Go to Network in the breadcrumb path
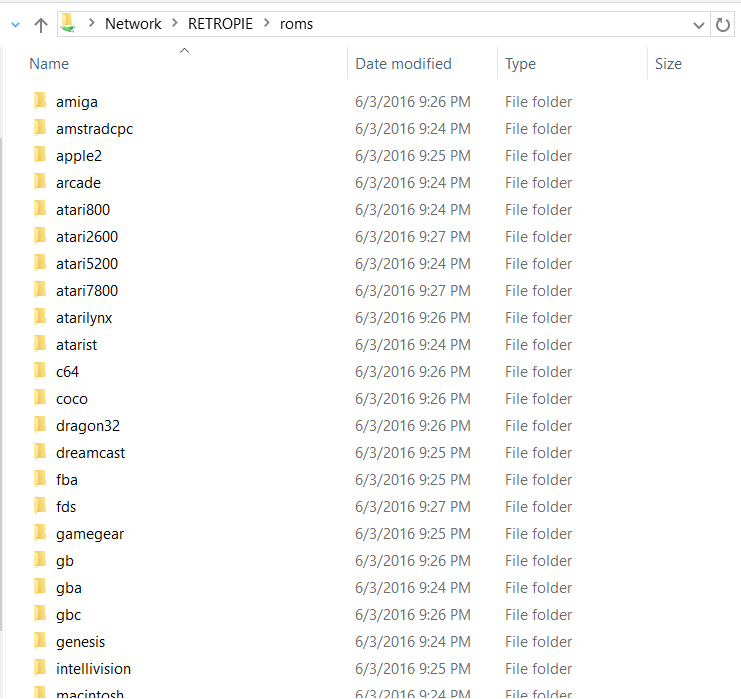Image resolution: width=741 pixels, height=699 pixels. (x=133, y=24)
